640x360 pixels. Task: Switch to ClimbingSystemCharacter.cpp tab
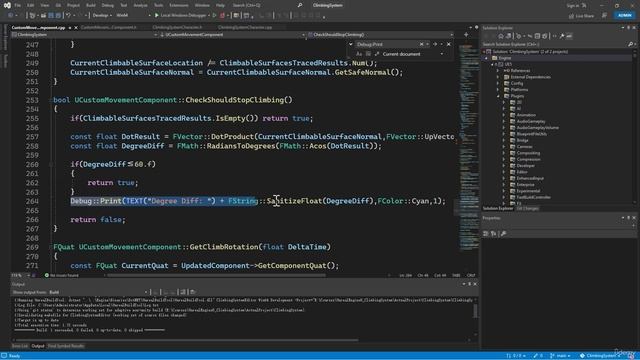coord(245,27)
